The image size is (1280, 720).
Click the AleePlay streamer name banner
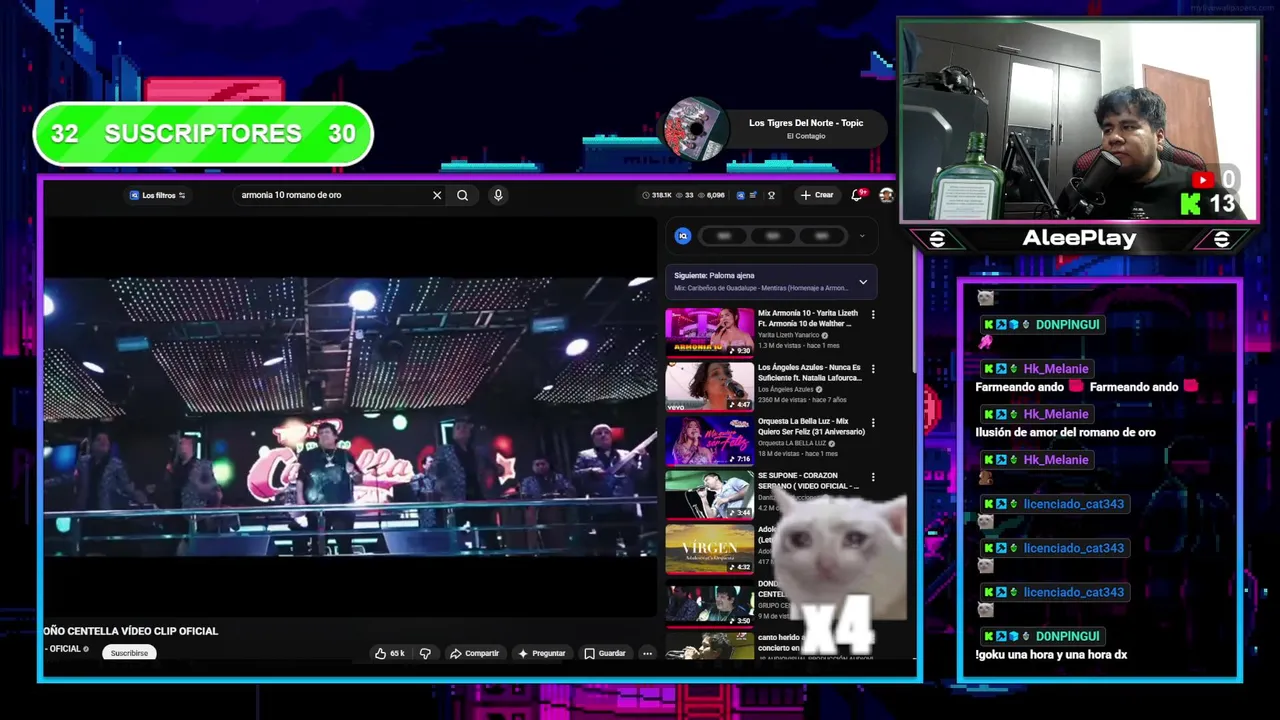click(1079, 238)
